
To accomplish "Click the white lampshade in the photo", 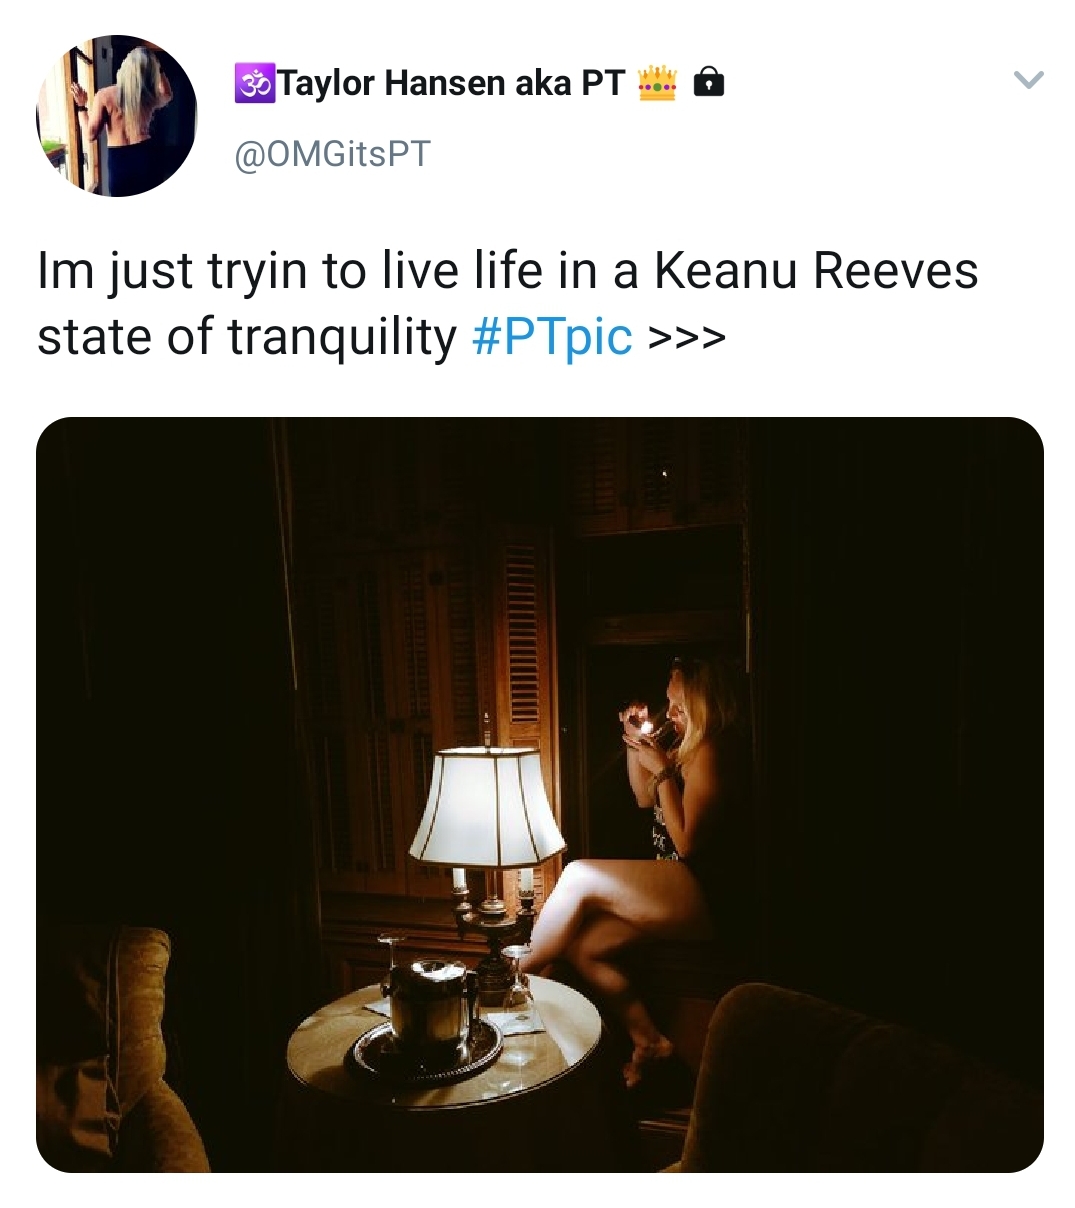I will [487, 806].
